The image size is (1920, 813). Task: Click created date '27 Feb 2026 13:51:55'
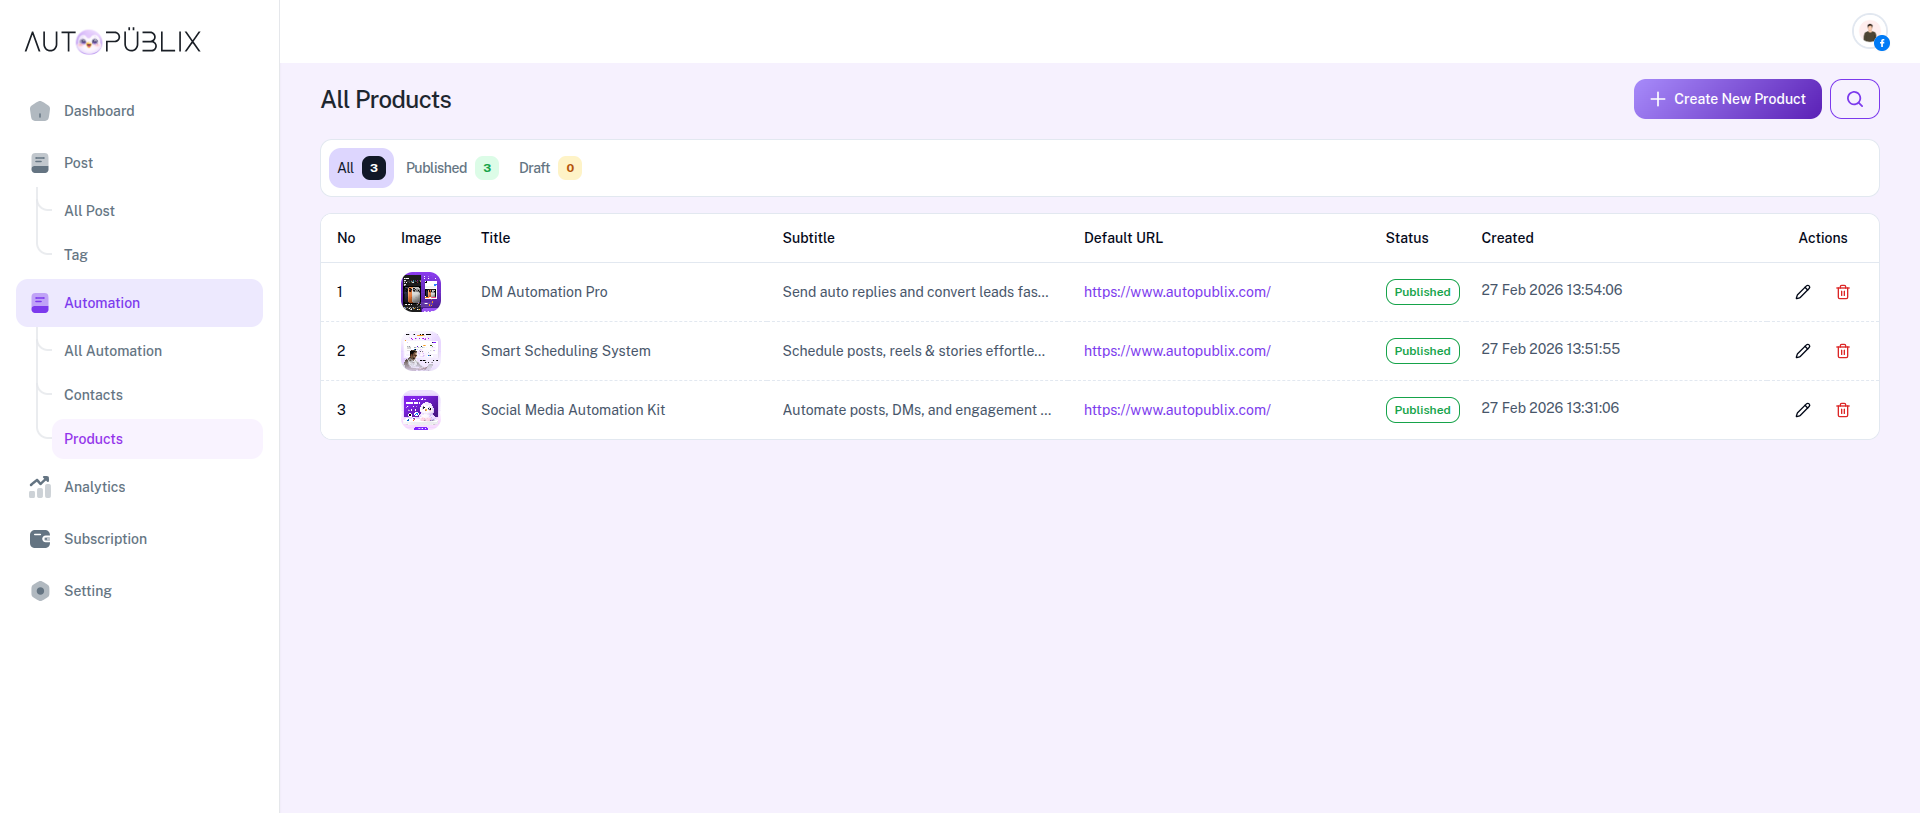[x=1551, y=349]
